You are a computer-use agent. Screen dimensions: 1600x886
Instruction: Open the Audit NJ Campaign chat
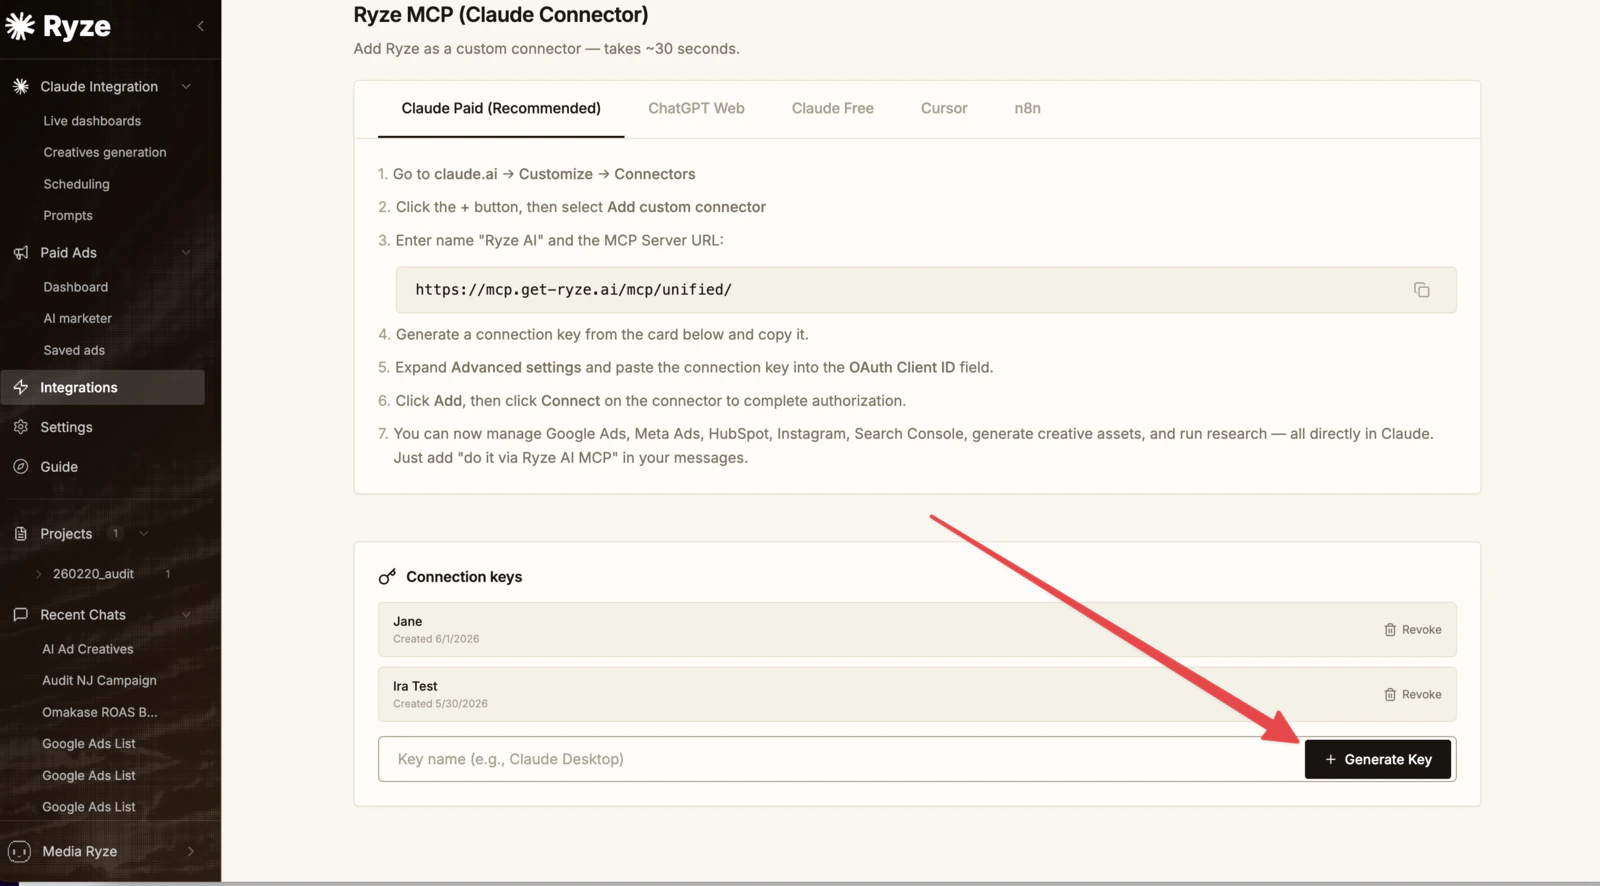click(99, 681)
